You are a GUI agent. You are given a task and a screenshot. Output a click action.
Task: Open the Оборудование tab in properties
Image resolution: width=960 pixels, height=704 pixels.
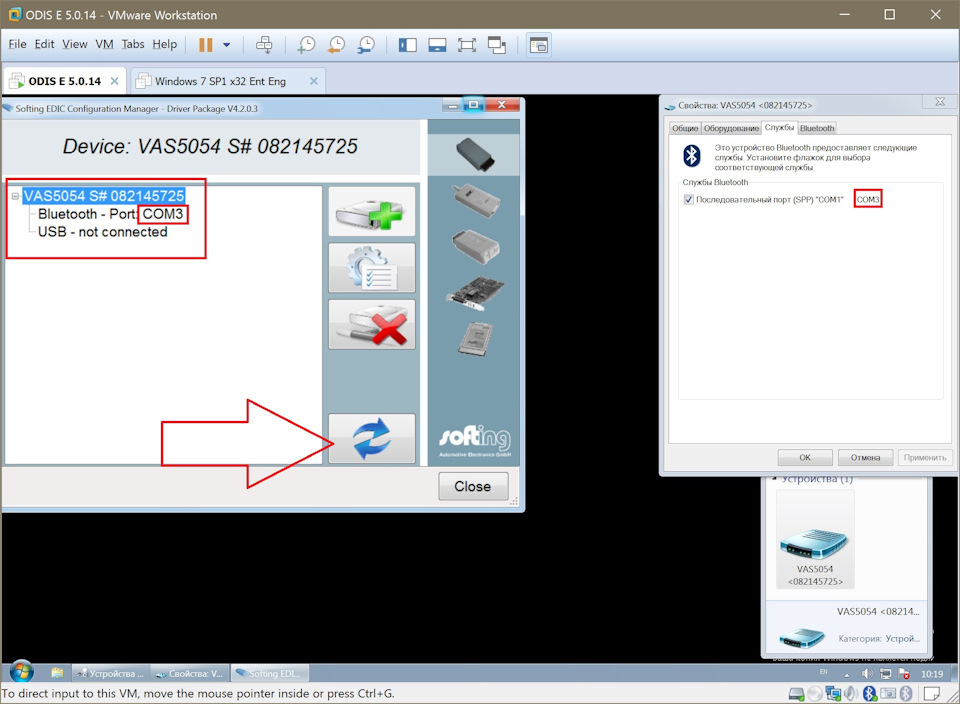coord(731,128)
